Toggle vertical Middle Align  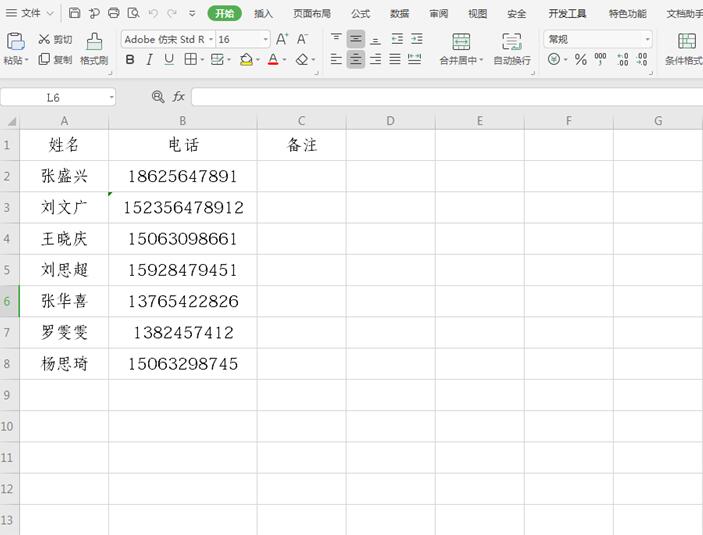tap(356, 39)
